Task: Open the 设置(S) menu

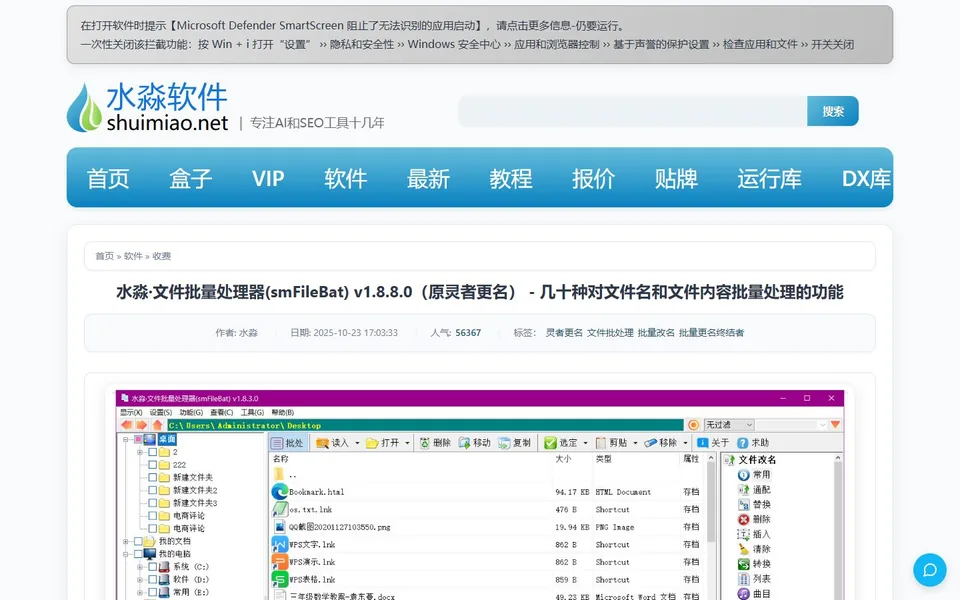Action: coord(161,413)
